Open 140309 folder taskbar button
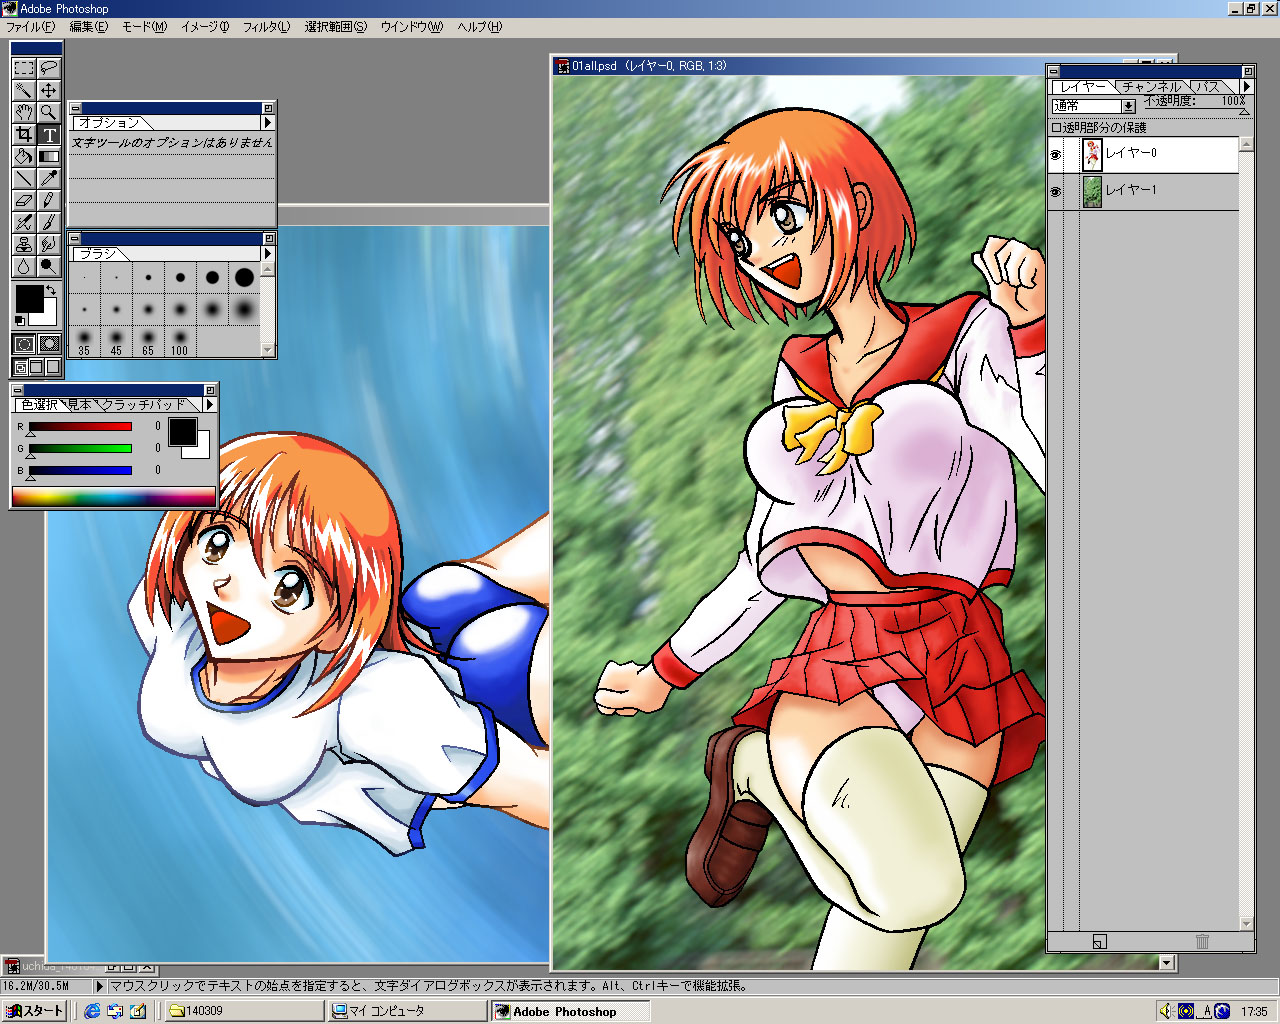Image resolution: width=1280 pixels, height=1024 pixels. pos(245,1011)
